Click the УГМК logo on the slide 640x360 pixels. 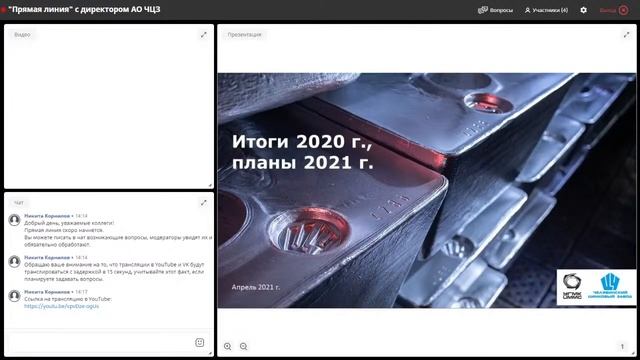tap(572, 287)
